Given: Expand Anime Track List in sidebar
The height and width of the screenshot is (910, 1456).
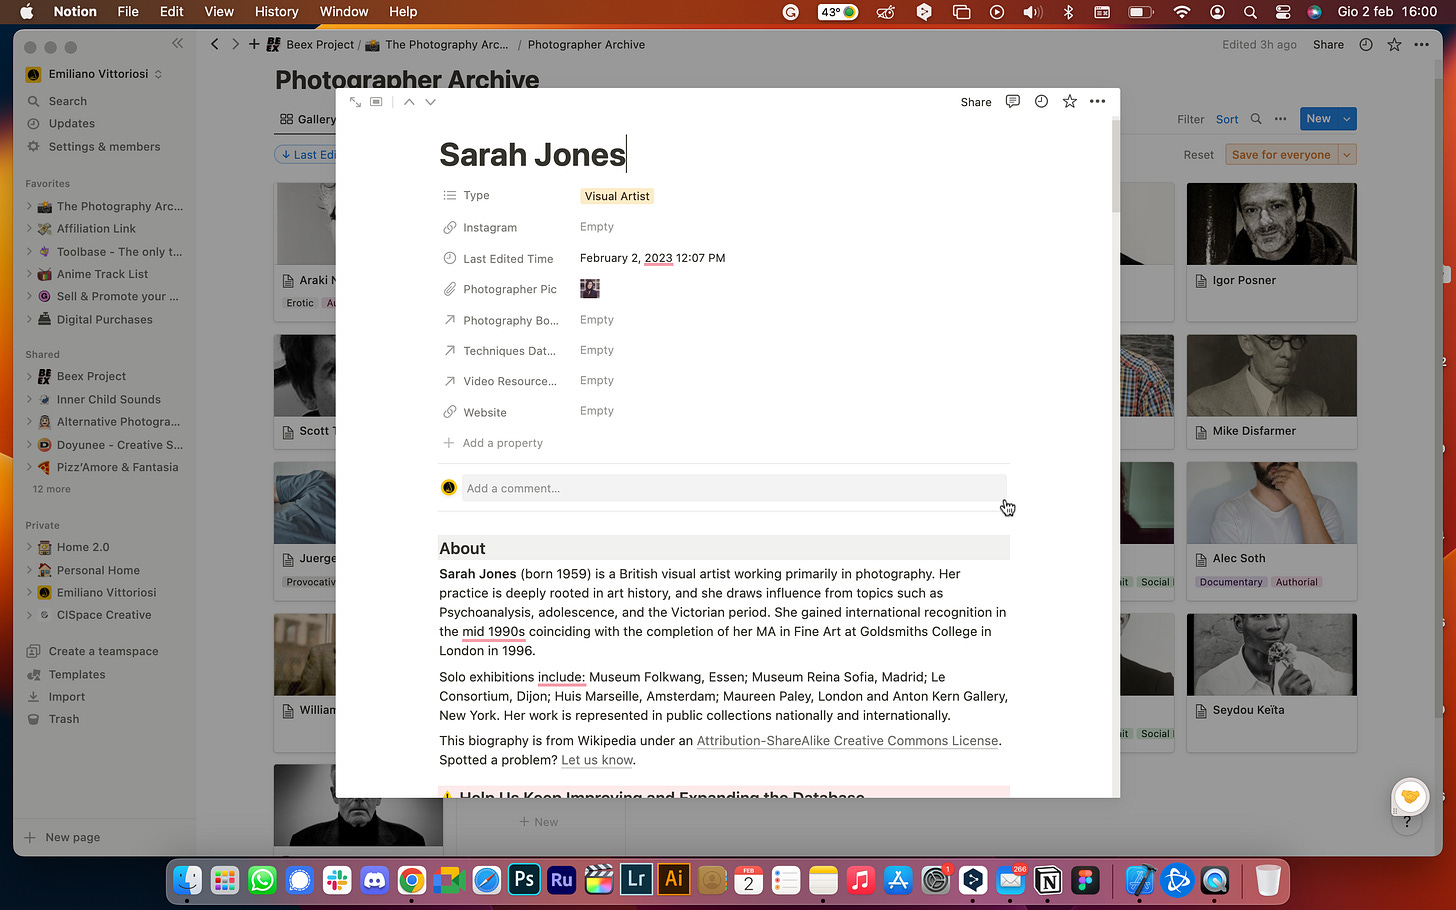Looking at the screenshot, I should (29, 274).
